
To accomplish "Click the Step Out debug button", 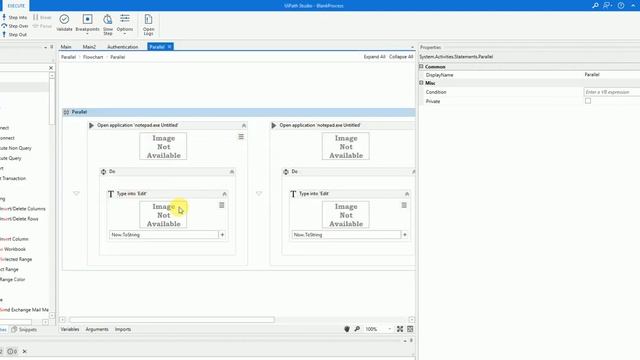I will pos(14,34).
